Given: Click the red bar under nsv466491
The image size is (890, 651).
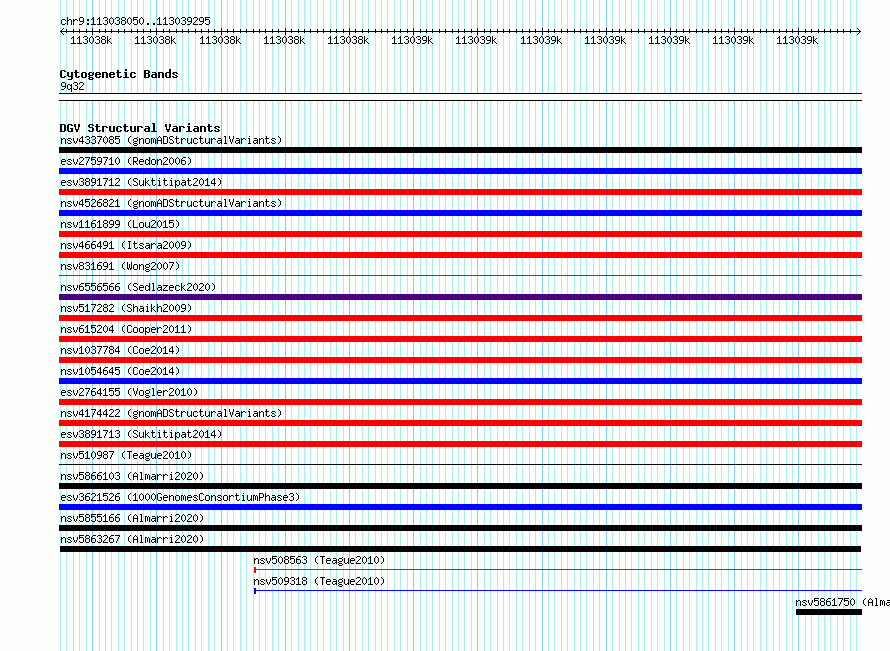Looking at the screenshot, I should [x=460, y=255].
